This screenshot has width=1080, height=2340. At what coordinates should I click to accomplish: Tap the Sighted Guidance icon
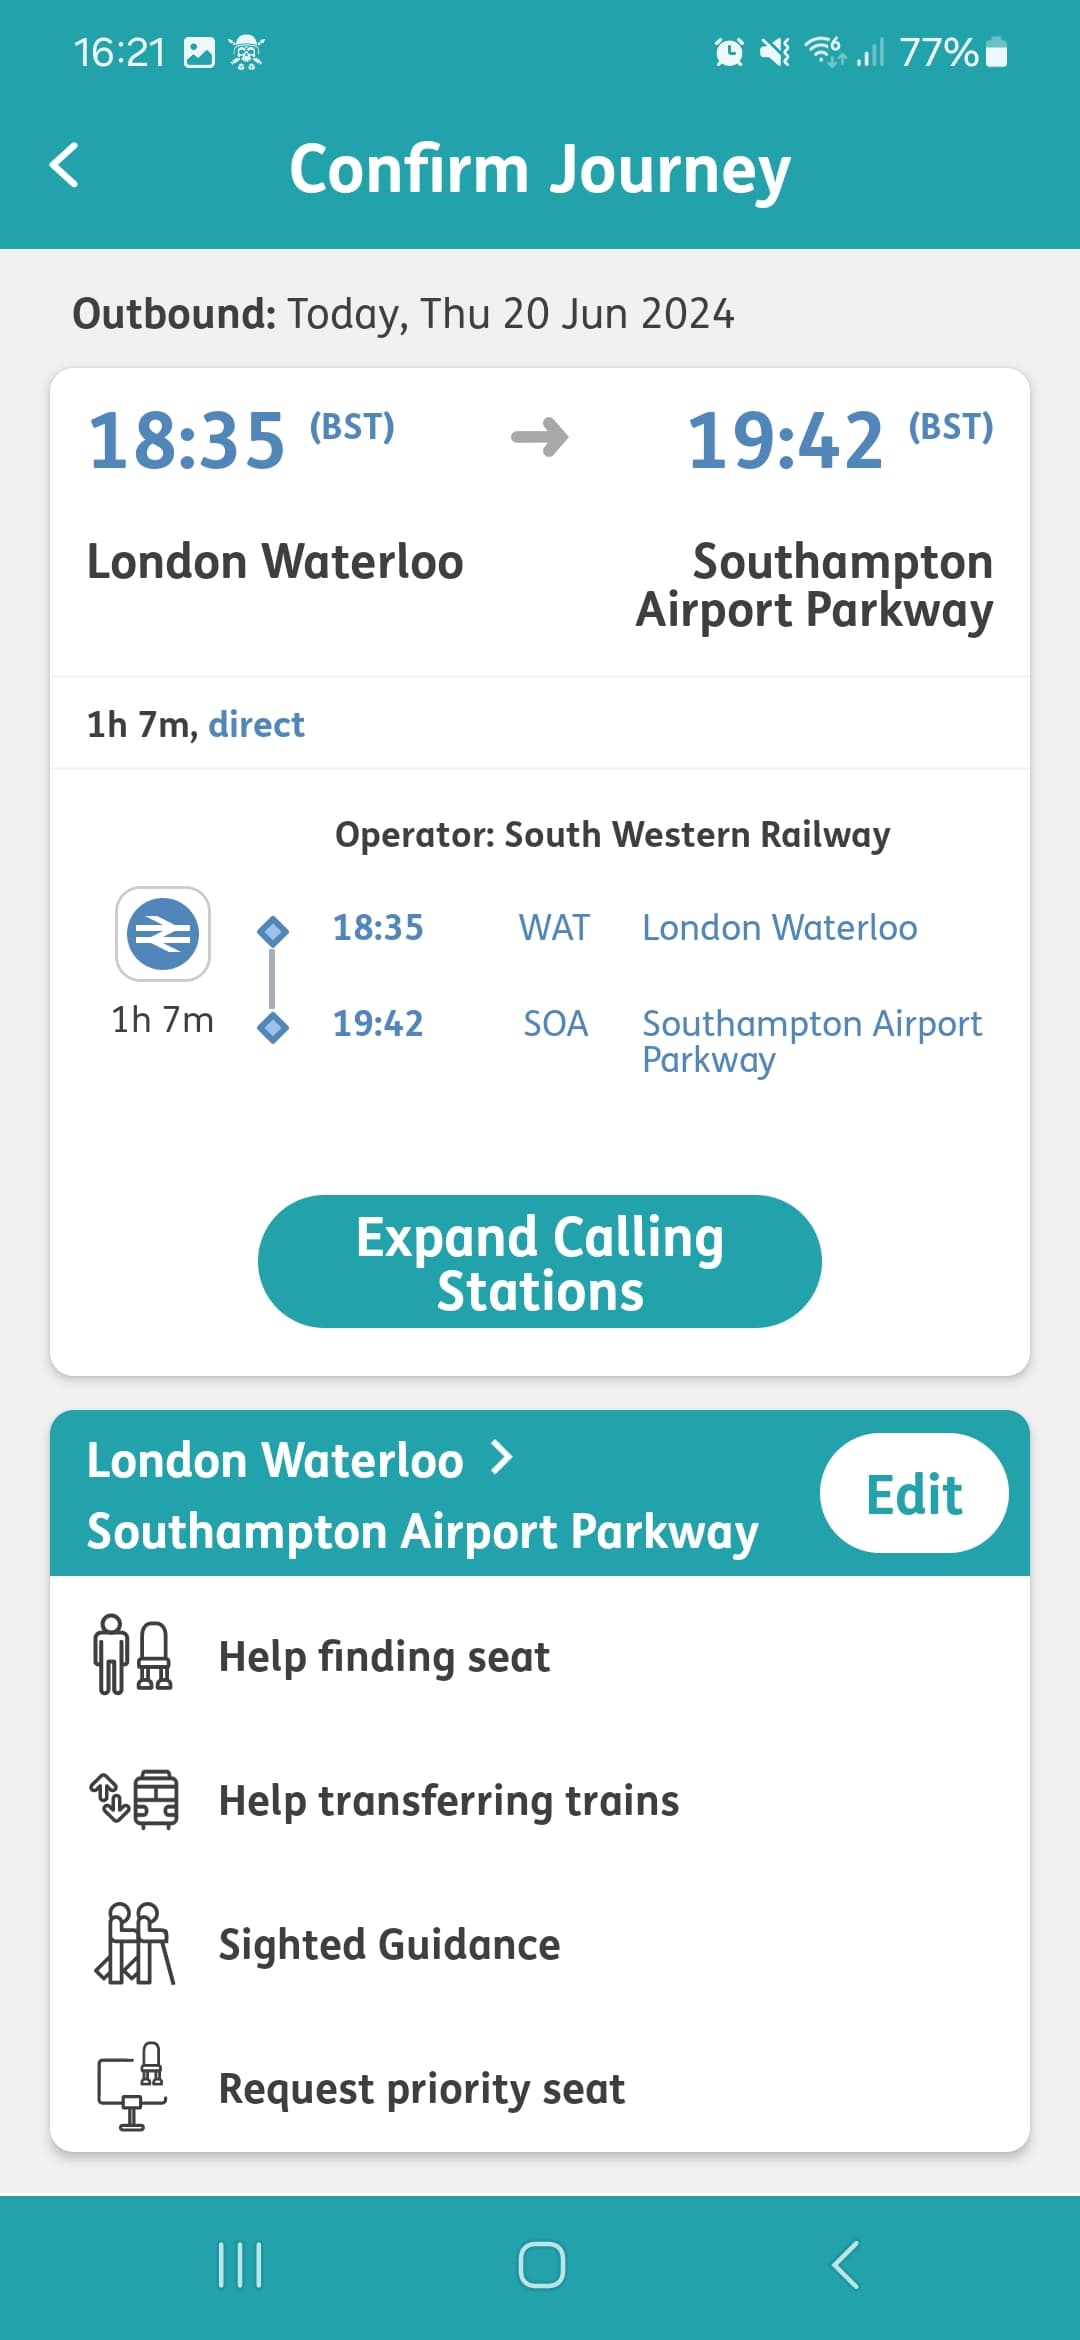click(x=134, y=1943)
